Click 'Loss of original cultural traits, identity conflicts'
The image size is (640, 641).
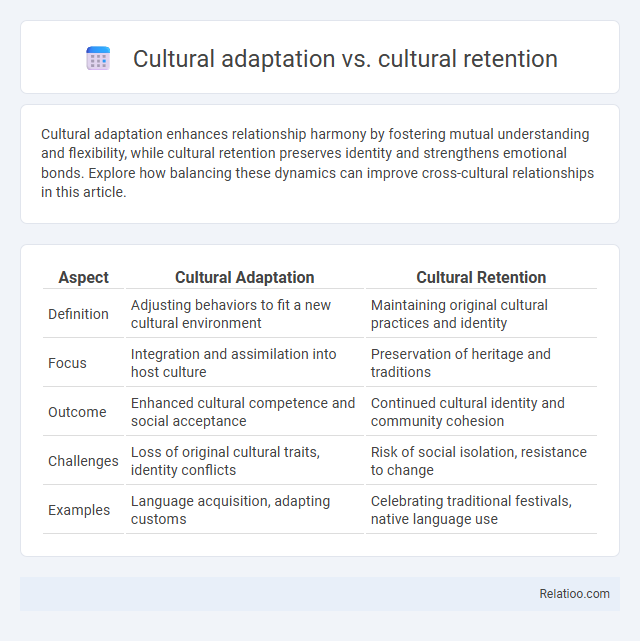click(x=225, y=461)
